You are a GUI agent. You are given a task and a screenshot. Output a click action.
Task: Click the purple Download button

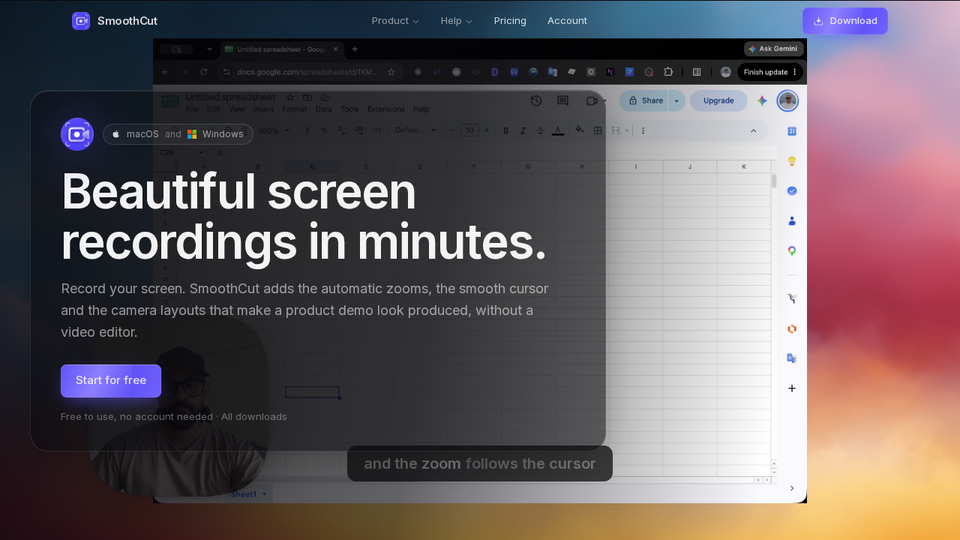[845, 21]
